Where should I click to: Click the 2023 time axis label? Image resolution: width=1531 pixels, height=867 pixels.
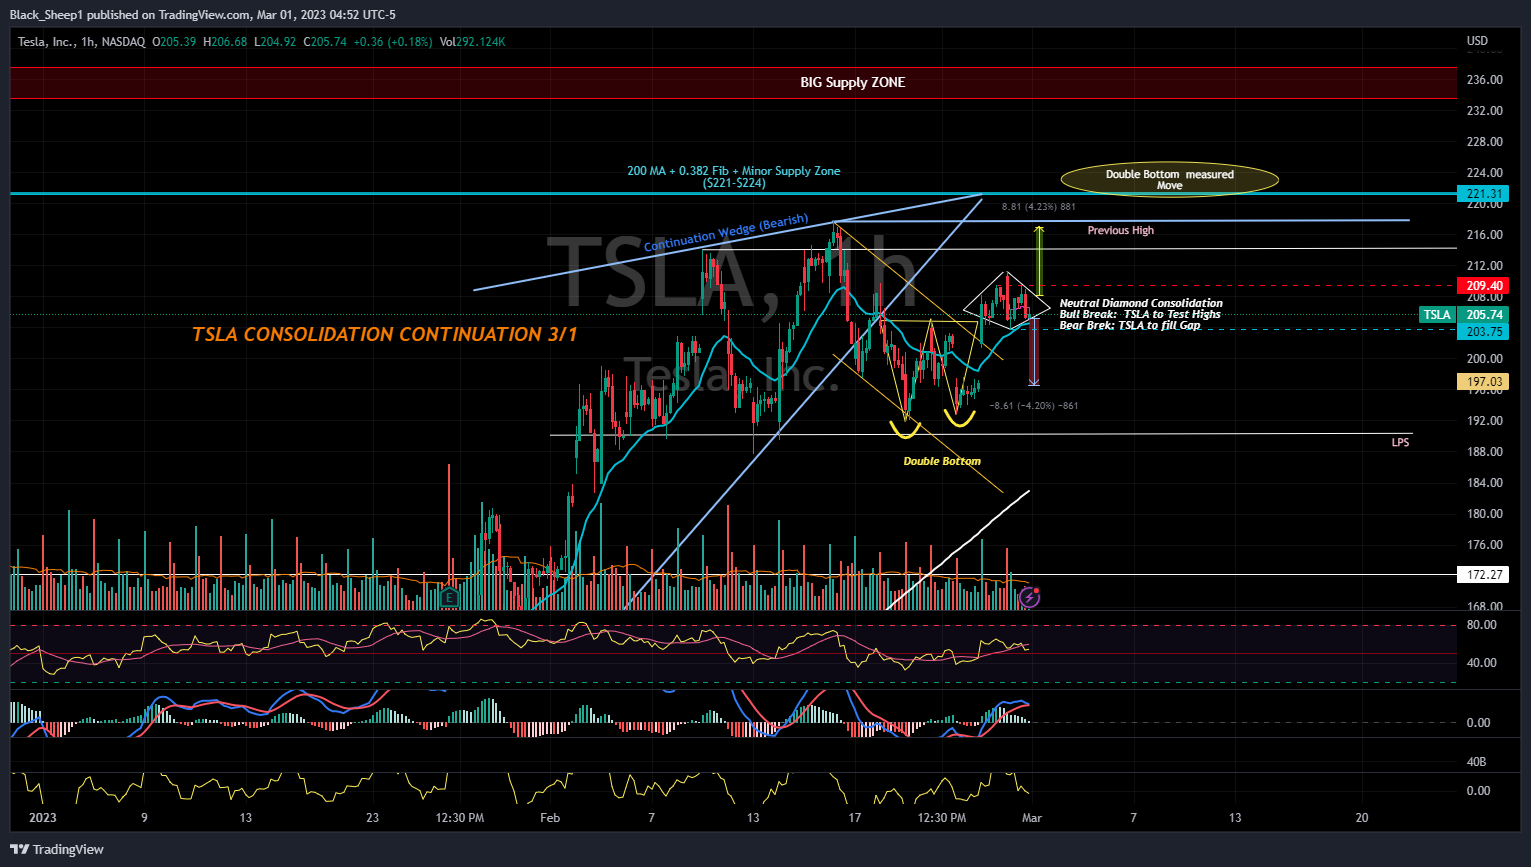[x=43, y=818]
